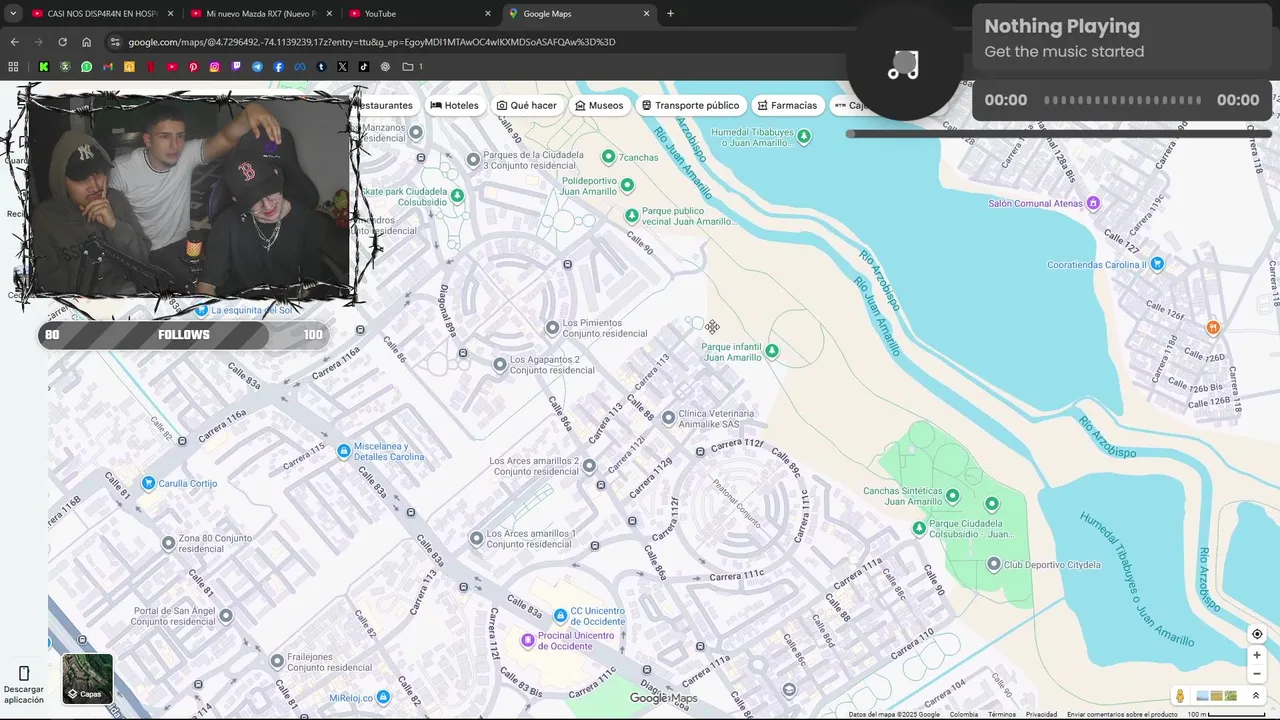Open the Términos link
Screen dimensions: 1280x720
[x=1002, y=714]
